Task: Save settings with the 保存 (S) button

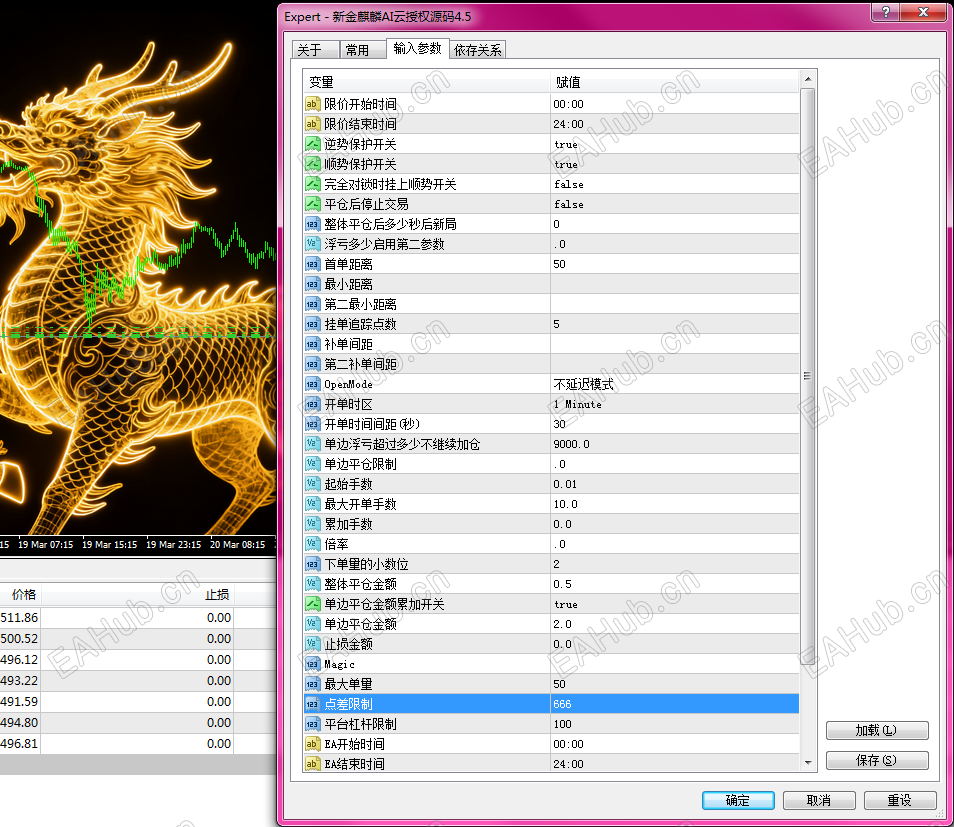Action: (877, 760)
